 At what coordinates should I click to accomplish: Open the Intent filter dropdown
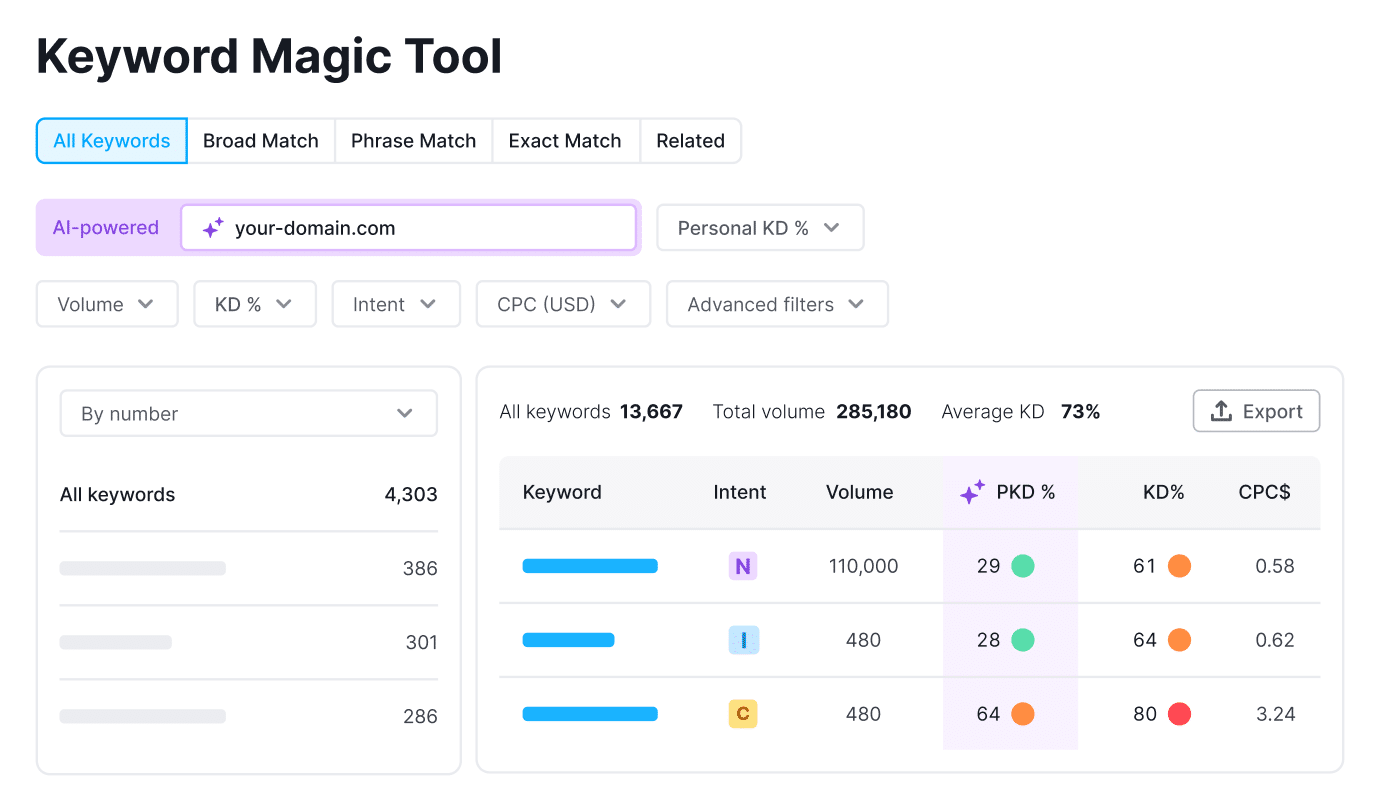(396, 304)
